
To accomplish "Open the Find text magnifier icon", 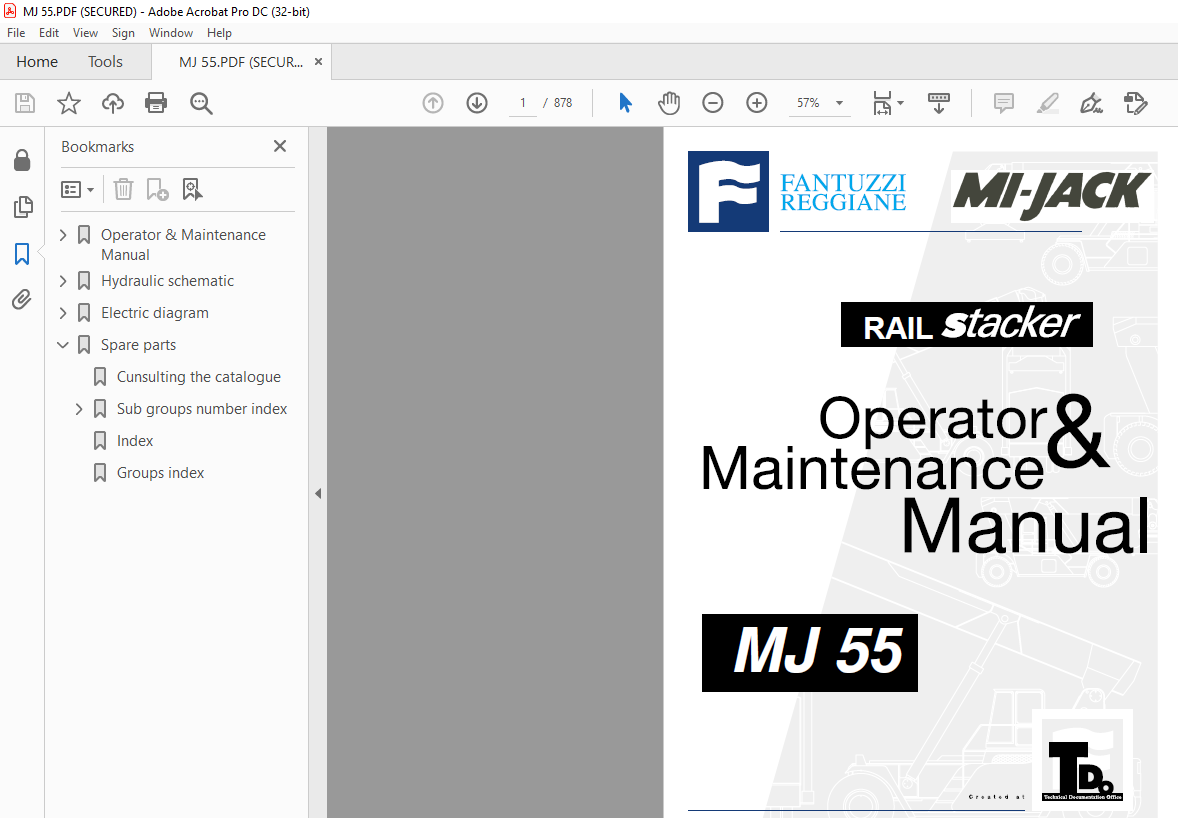I will coord(201,103).
